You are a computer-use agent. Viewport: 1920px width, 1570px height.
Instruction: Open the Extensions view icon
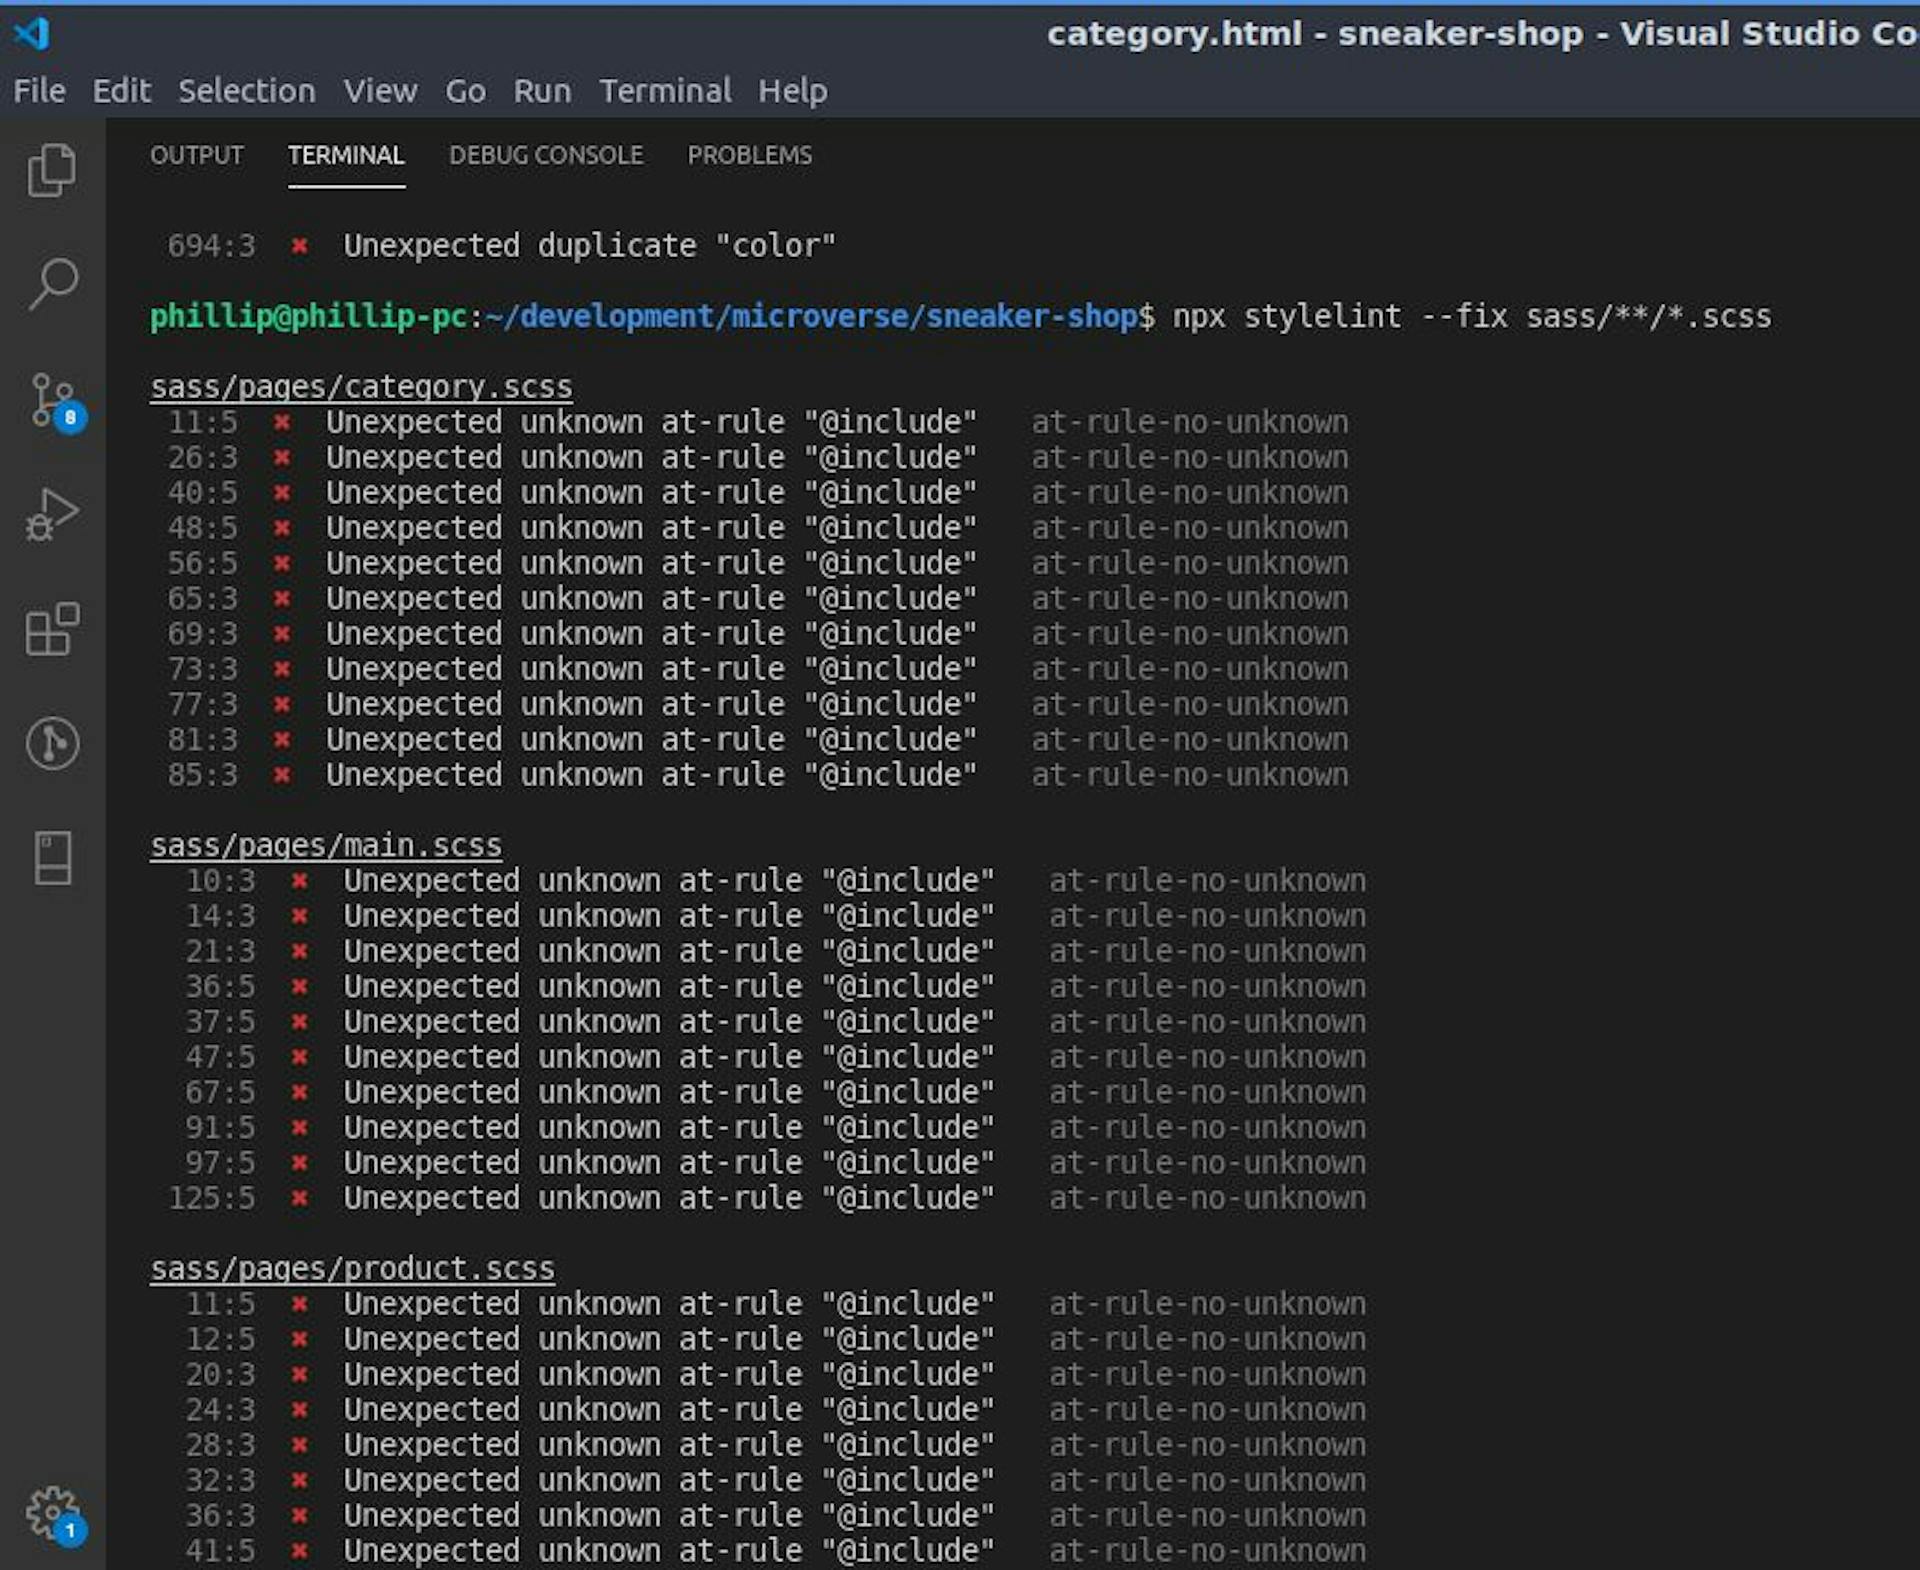(52, 629)
